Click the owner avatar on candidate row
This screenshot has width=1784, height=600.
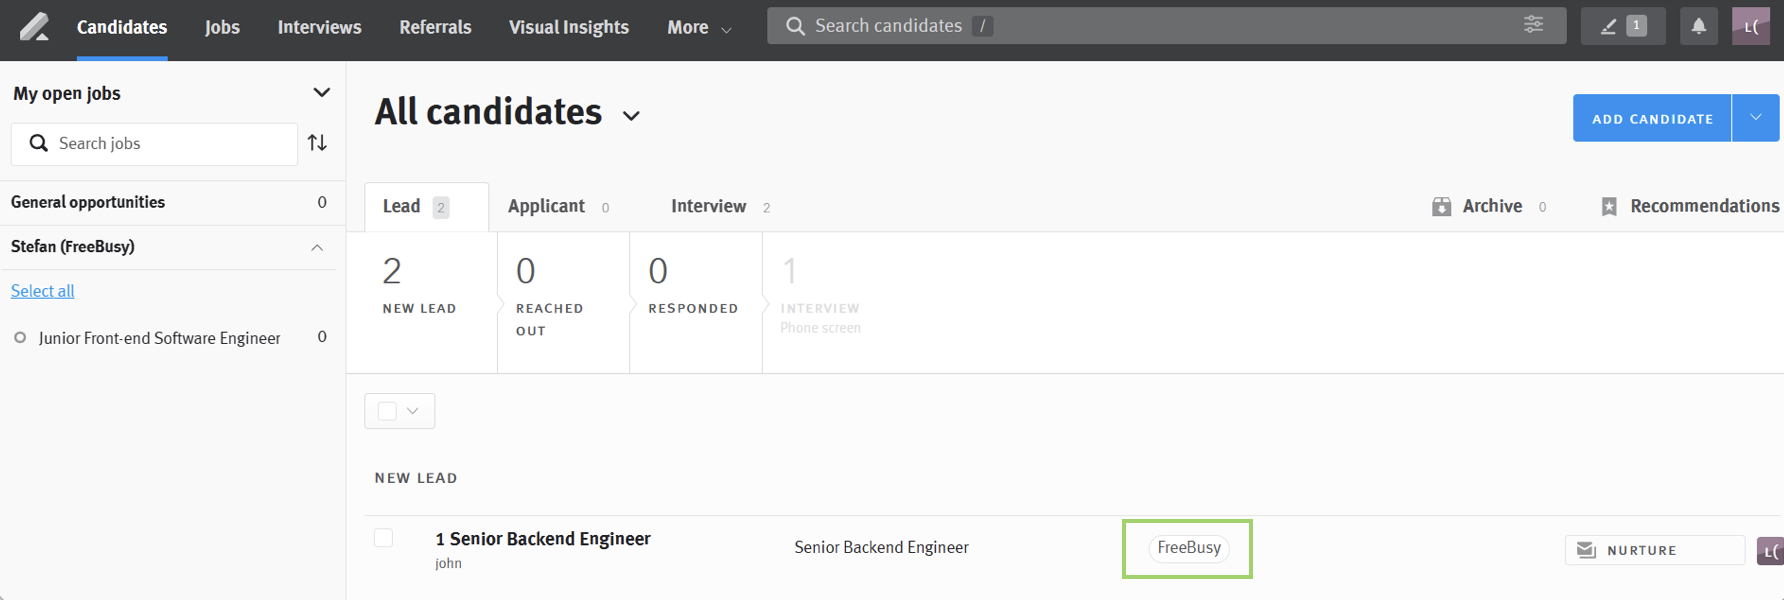pyautogui.click(x=1770, y=550)
